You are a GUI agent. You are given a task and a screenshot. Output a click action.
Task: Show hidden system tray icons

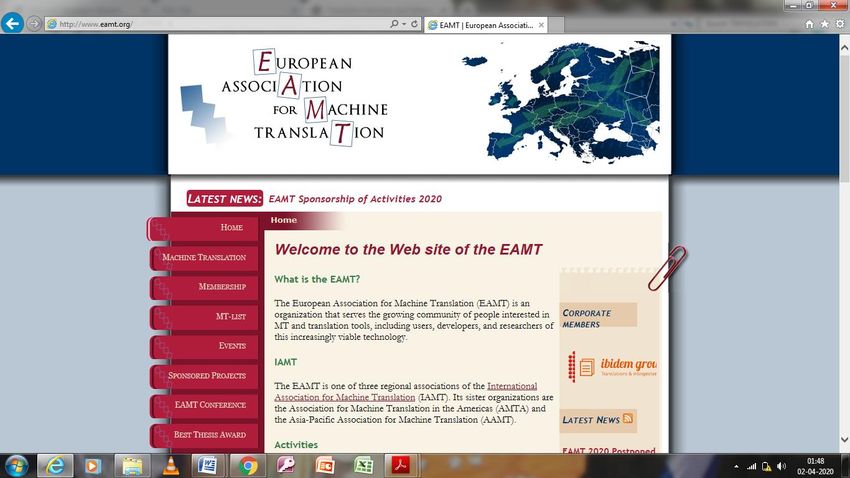736,466
